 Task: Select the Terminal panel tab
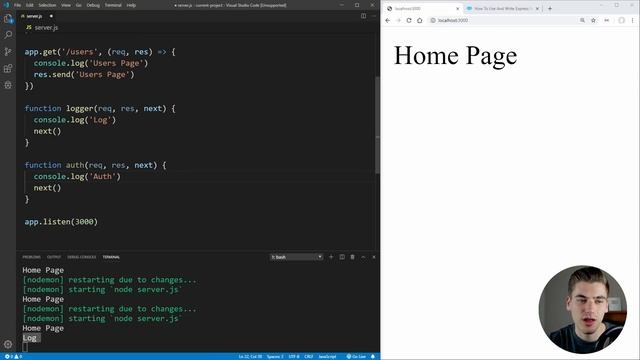pos(111,257)
